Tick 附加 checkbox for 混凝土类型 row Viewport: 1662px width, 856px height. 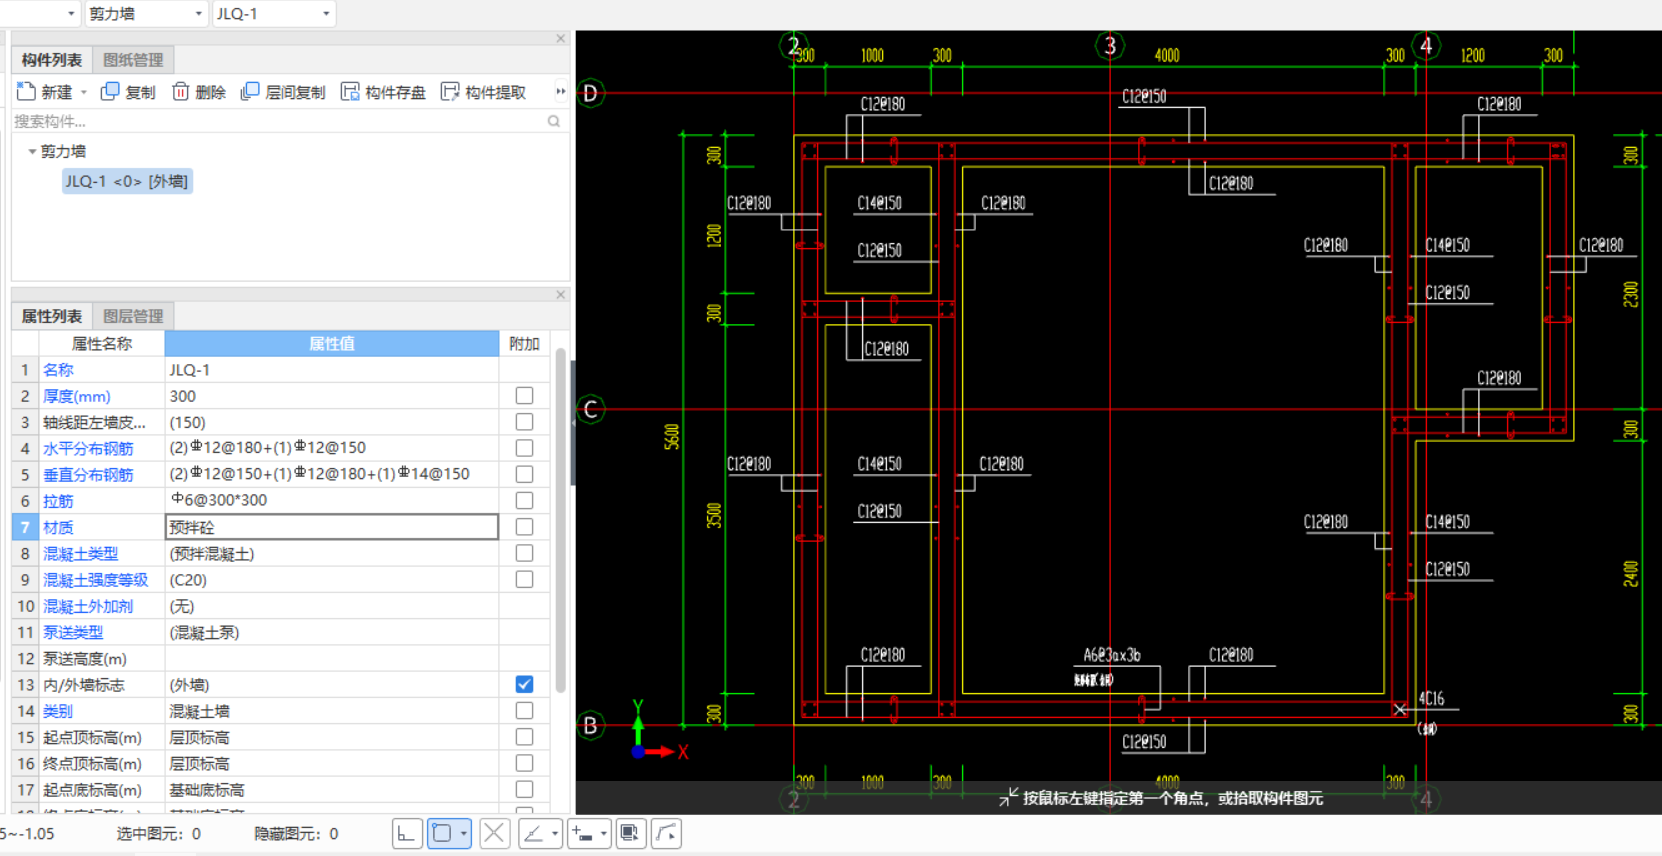(x=524, y=553)
